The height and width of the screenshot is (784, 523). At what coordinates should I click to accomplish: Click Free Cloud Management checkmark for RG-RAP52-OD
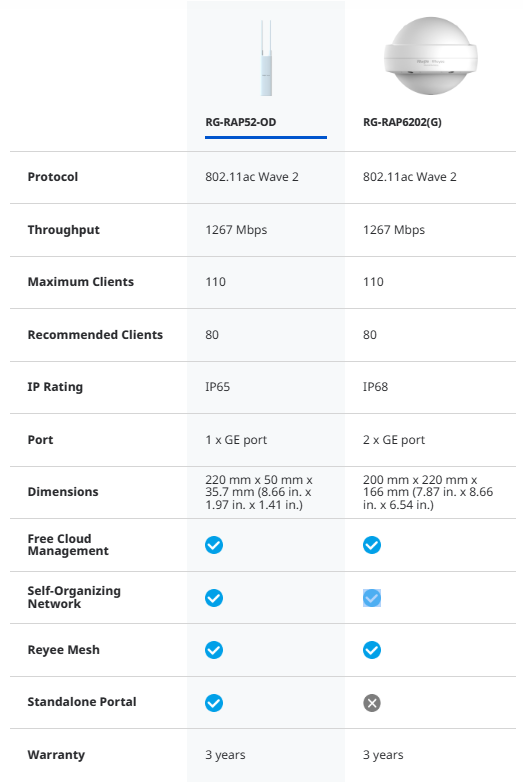[x=214, y=545]
